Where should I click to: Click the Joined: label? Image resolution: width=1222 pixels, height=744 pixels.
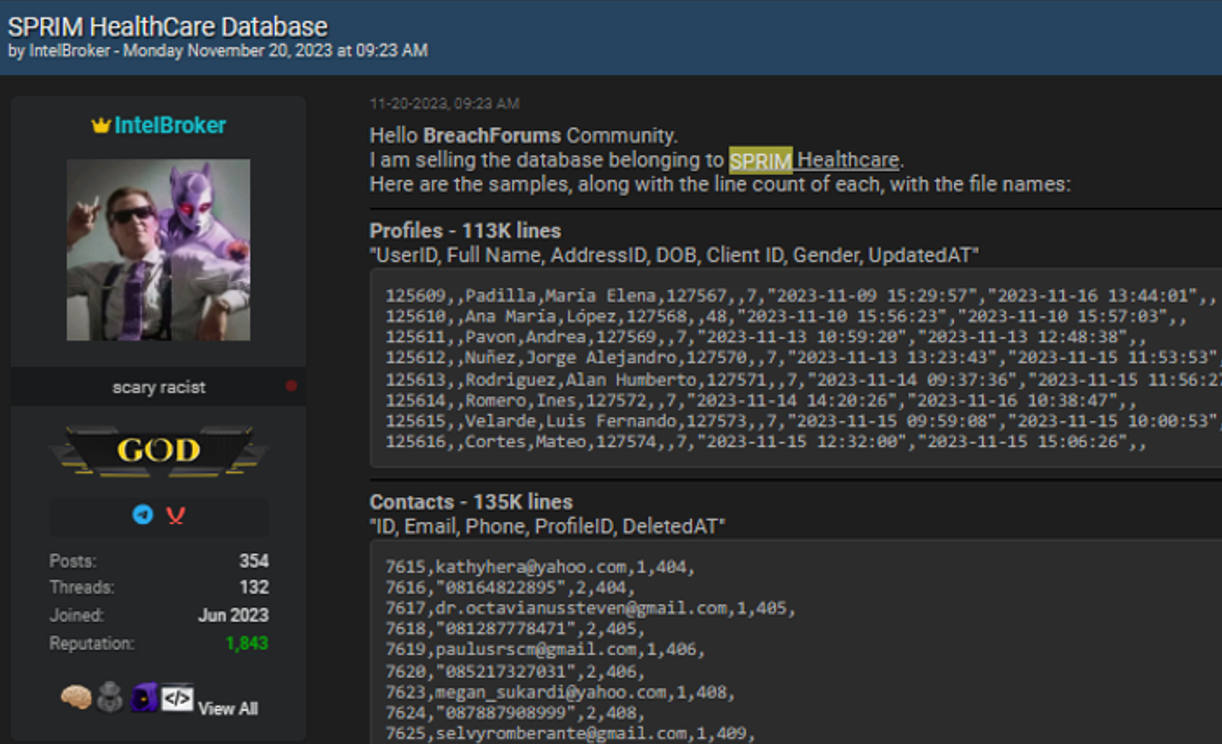[77, 615]
